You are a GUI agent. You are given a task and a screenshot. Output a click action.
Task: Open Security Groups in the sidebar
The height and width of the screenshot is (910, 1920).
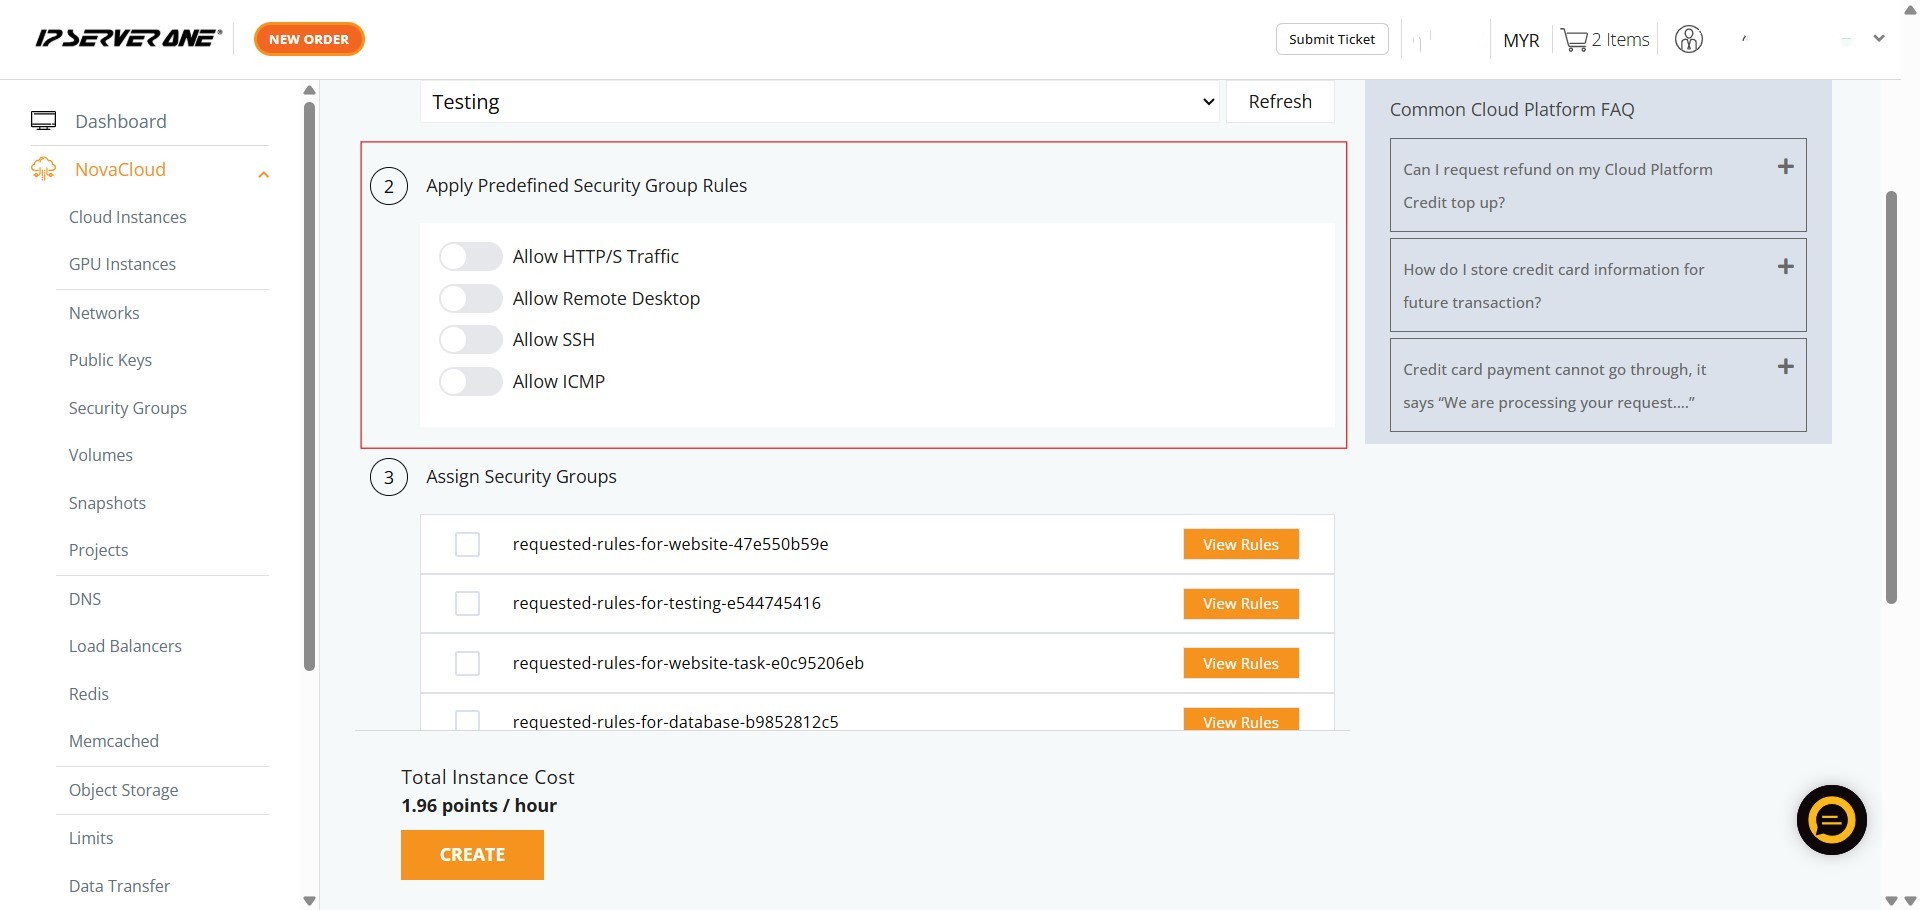coord(128,408)
